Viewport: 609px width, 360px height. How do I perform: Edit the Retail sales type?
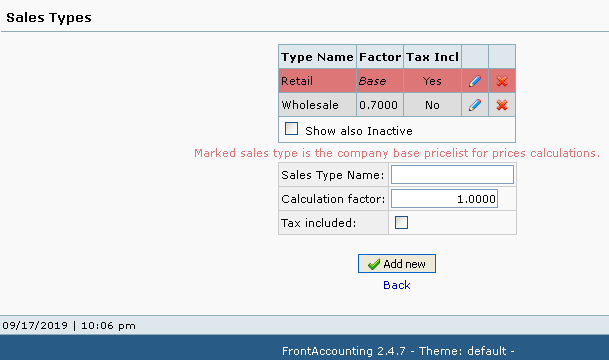tap(475, 81)
